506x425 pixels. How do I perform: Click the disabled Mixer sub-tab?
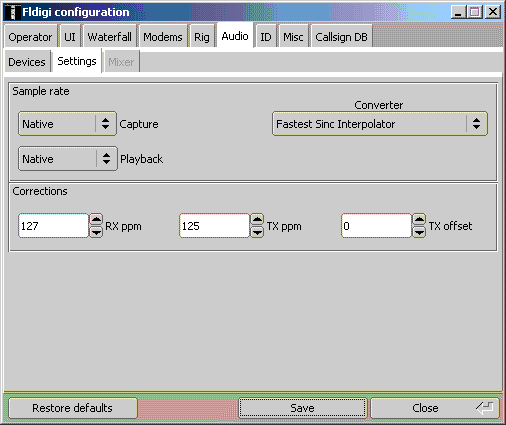[x=121, y=62]
